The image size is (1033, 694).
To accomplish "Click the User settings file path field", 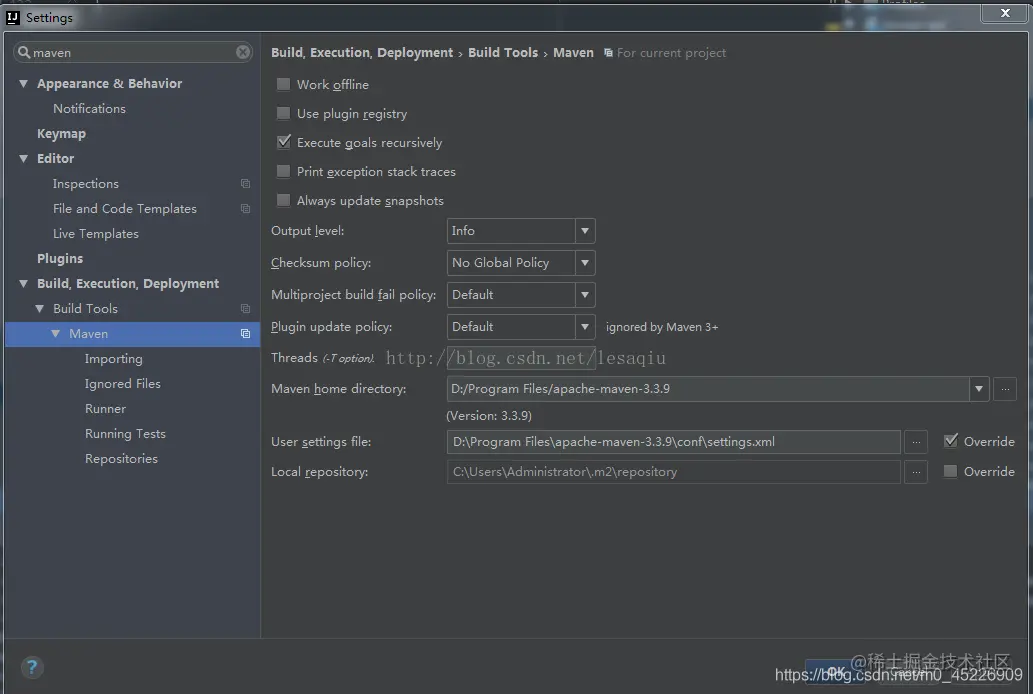I will point(673,442).
